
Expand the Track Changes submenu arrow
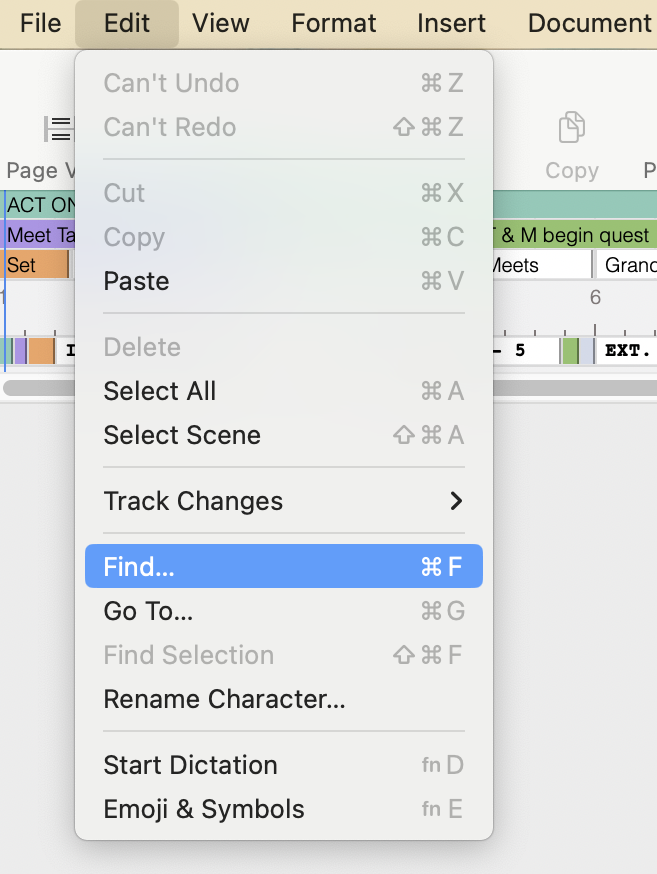click(456, 501)
